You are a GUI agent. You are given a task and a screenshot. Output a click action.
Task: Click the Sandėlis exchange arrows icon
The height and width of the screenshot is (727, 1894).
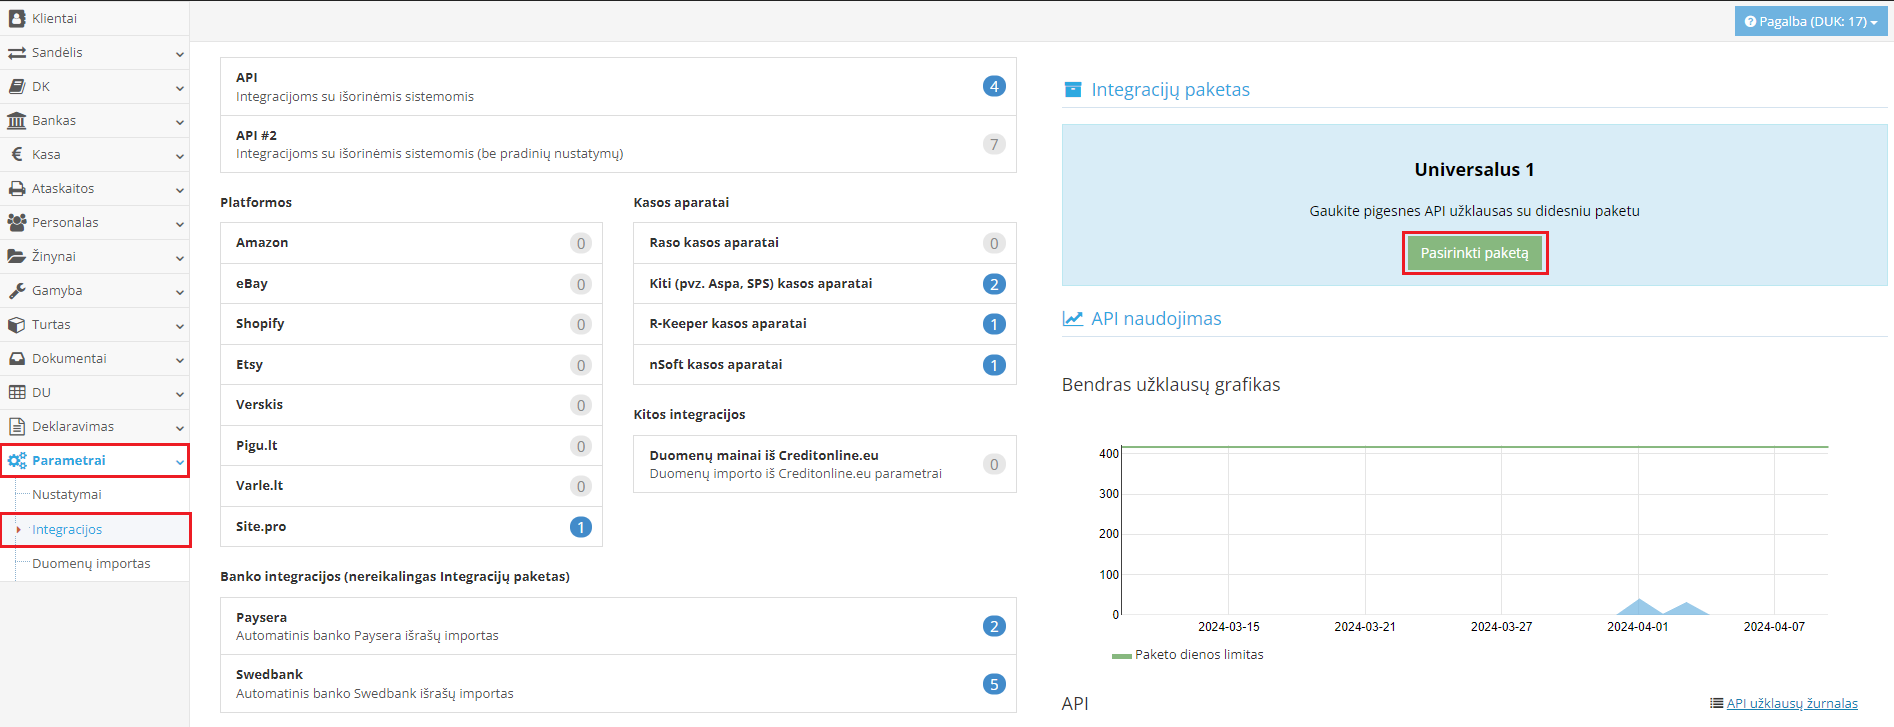pos(17,53)
